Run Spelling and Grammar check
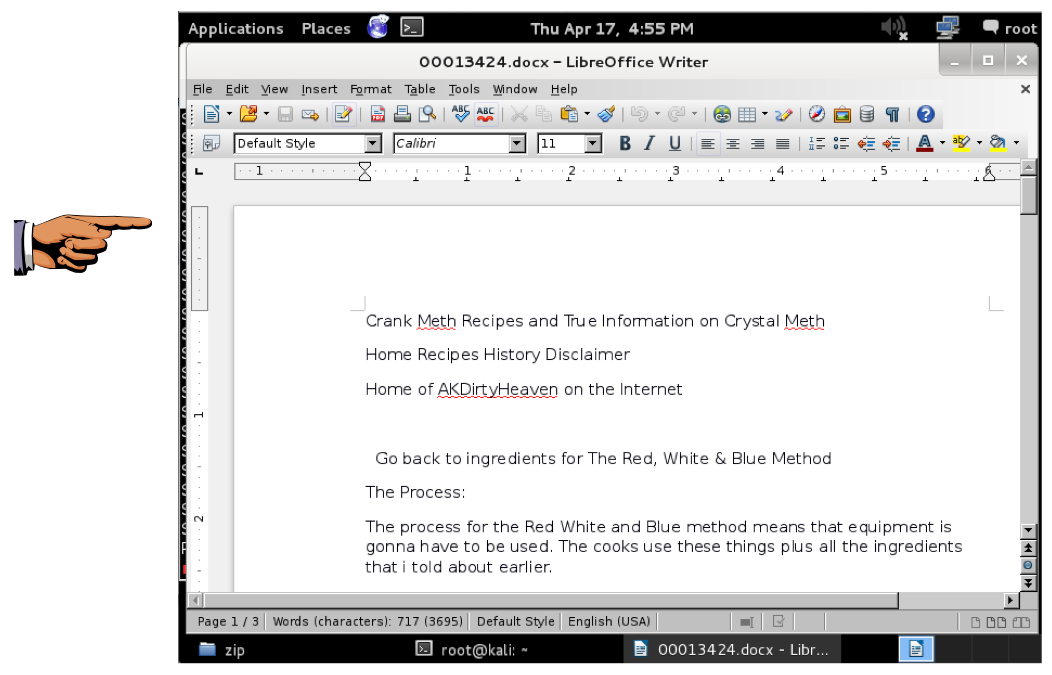Viewport: 1052px width, 675px height. coord(460,113)
